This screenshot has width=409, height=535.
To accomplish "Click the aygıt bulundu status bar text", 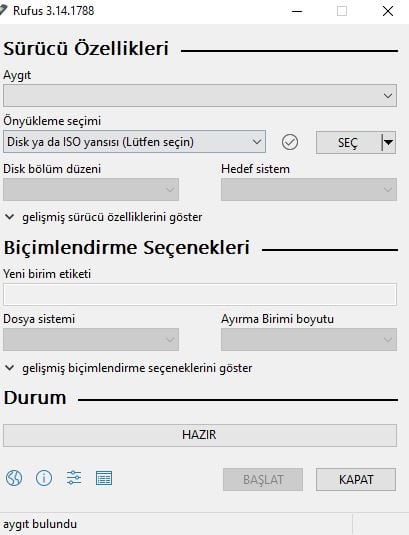I will (40, 524).
